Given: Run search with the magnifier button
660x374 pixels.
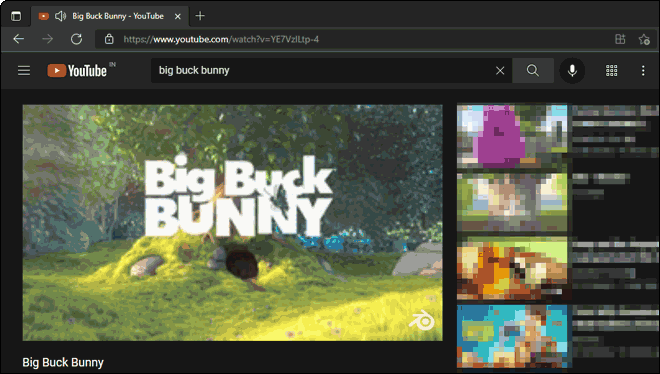Looking at the screenshot, I should click(x=533, y=70).
